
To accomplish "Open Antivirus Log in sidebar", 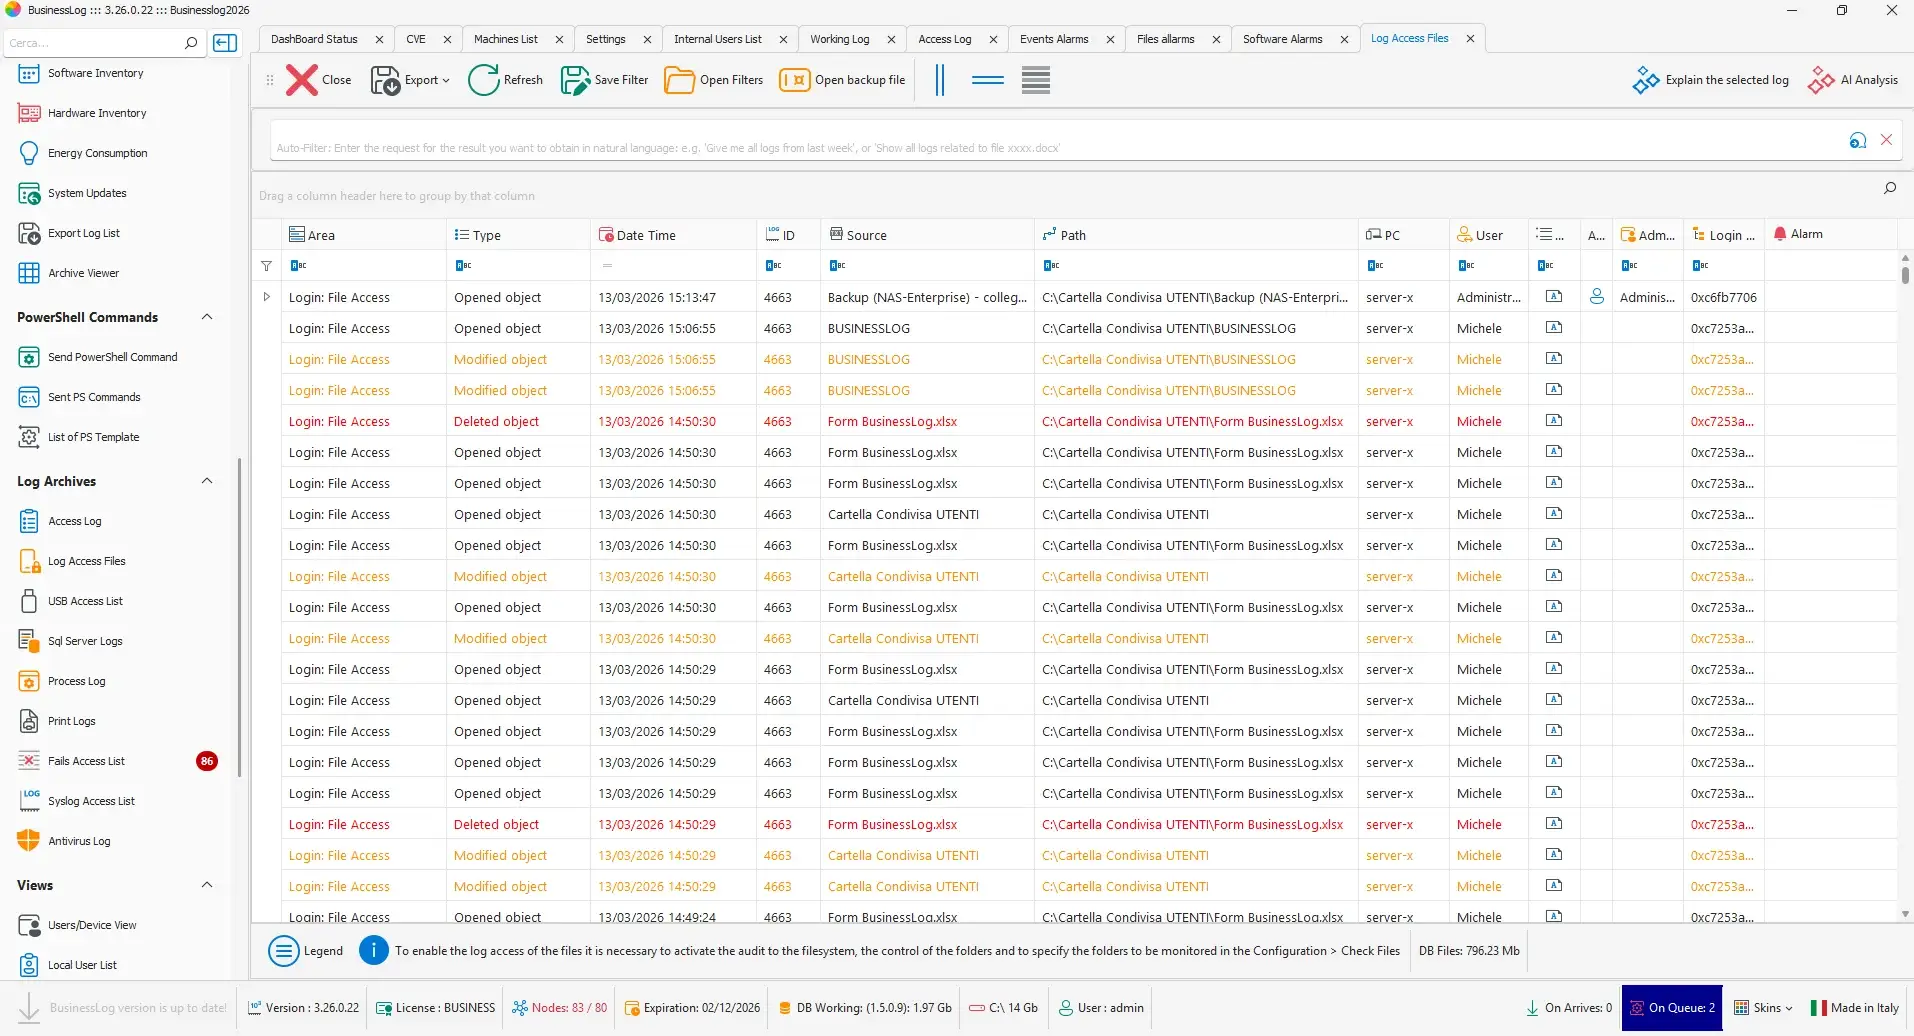I will (79, 841).
